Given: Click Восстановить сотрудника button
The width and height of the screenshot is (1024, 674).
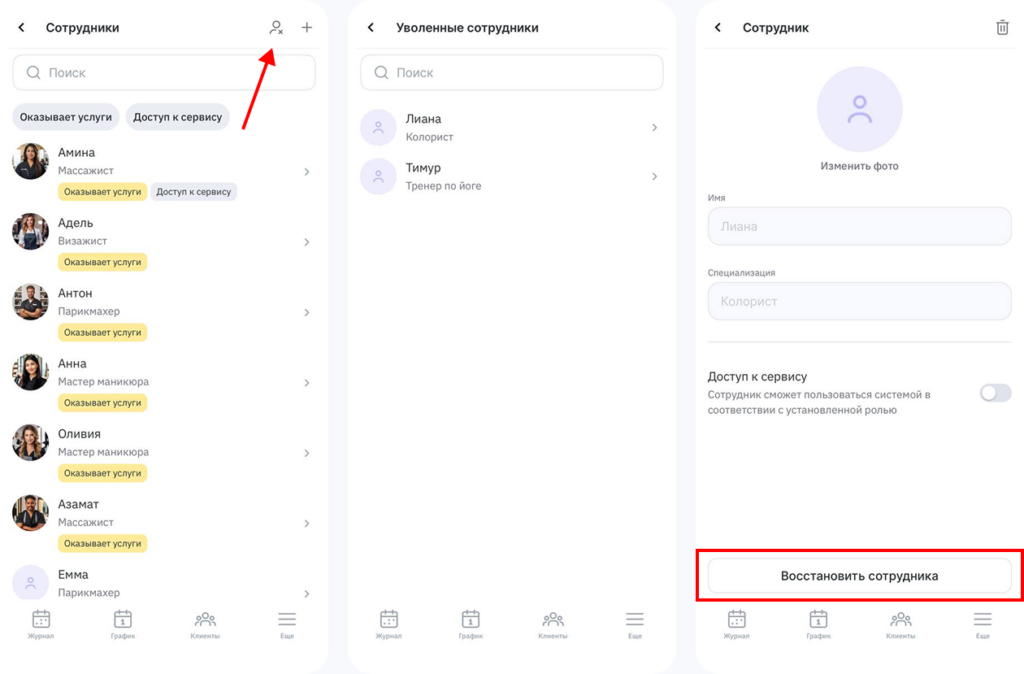Looking at the screenshot, I should coord(859,576).
